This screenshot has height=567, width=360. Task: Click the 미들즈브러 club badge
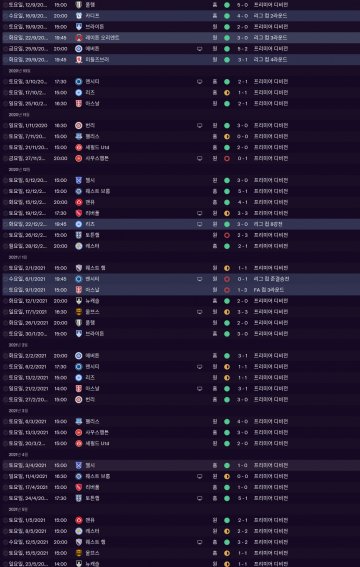79,60
